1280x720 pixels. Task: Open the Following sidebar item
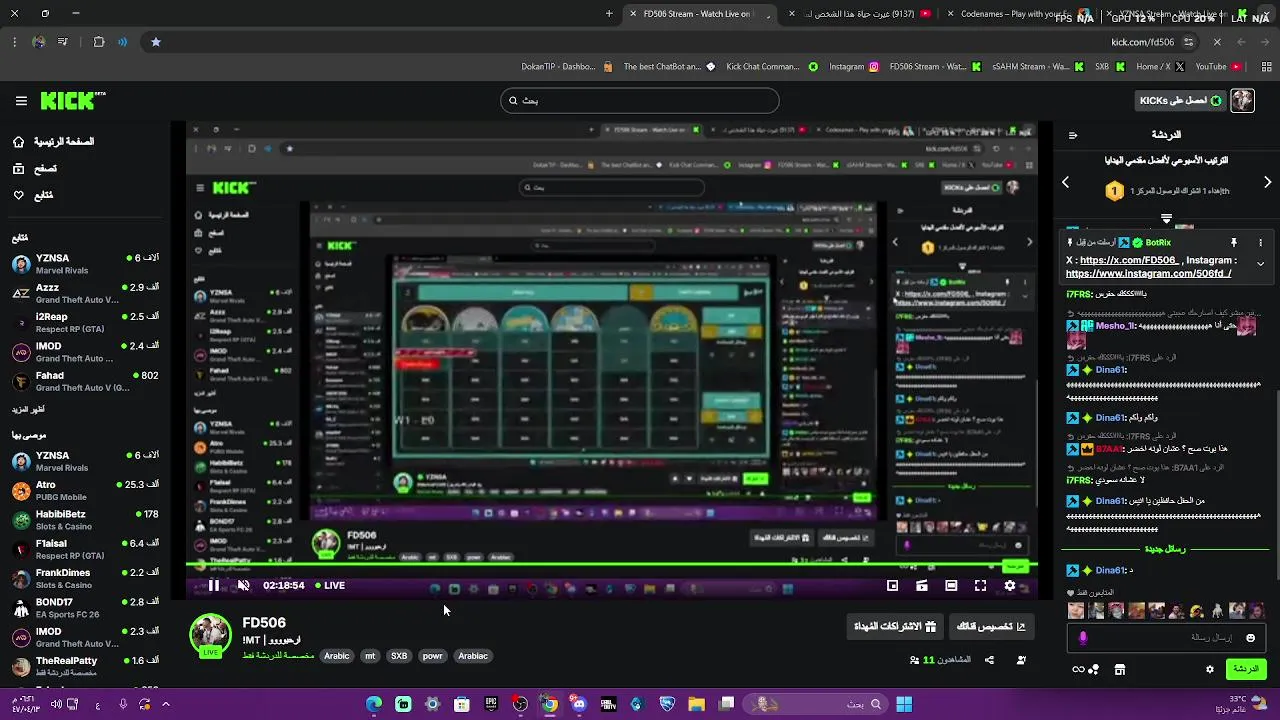34,195
